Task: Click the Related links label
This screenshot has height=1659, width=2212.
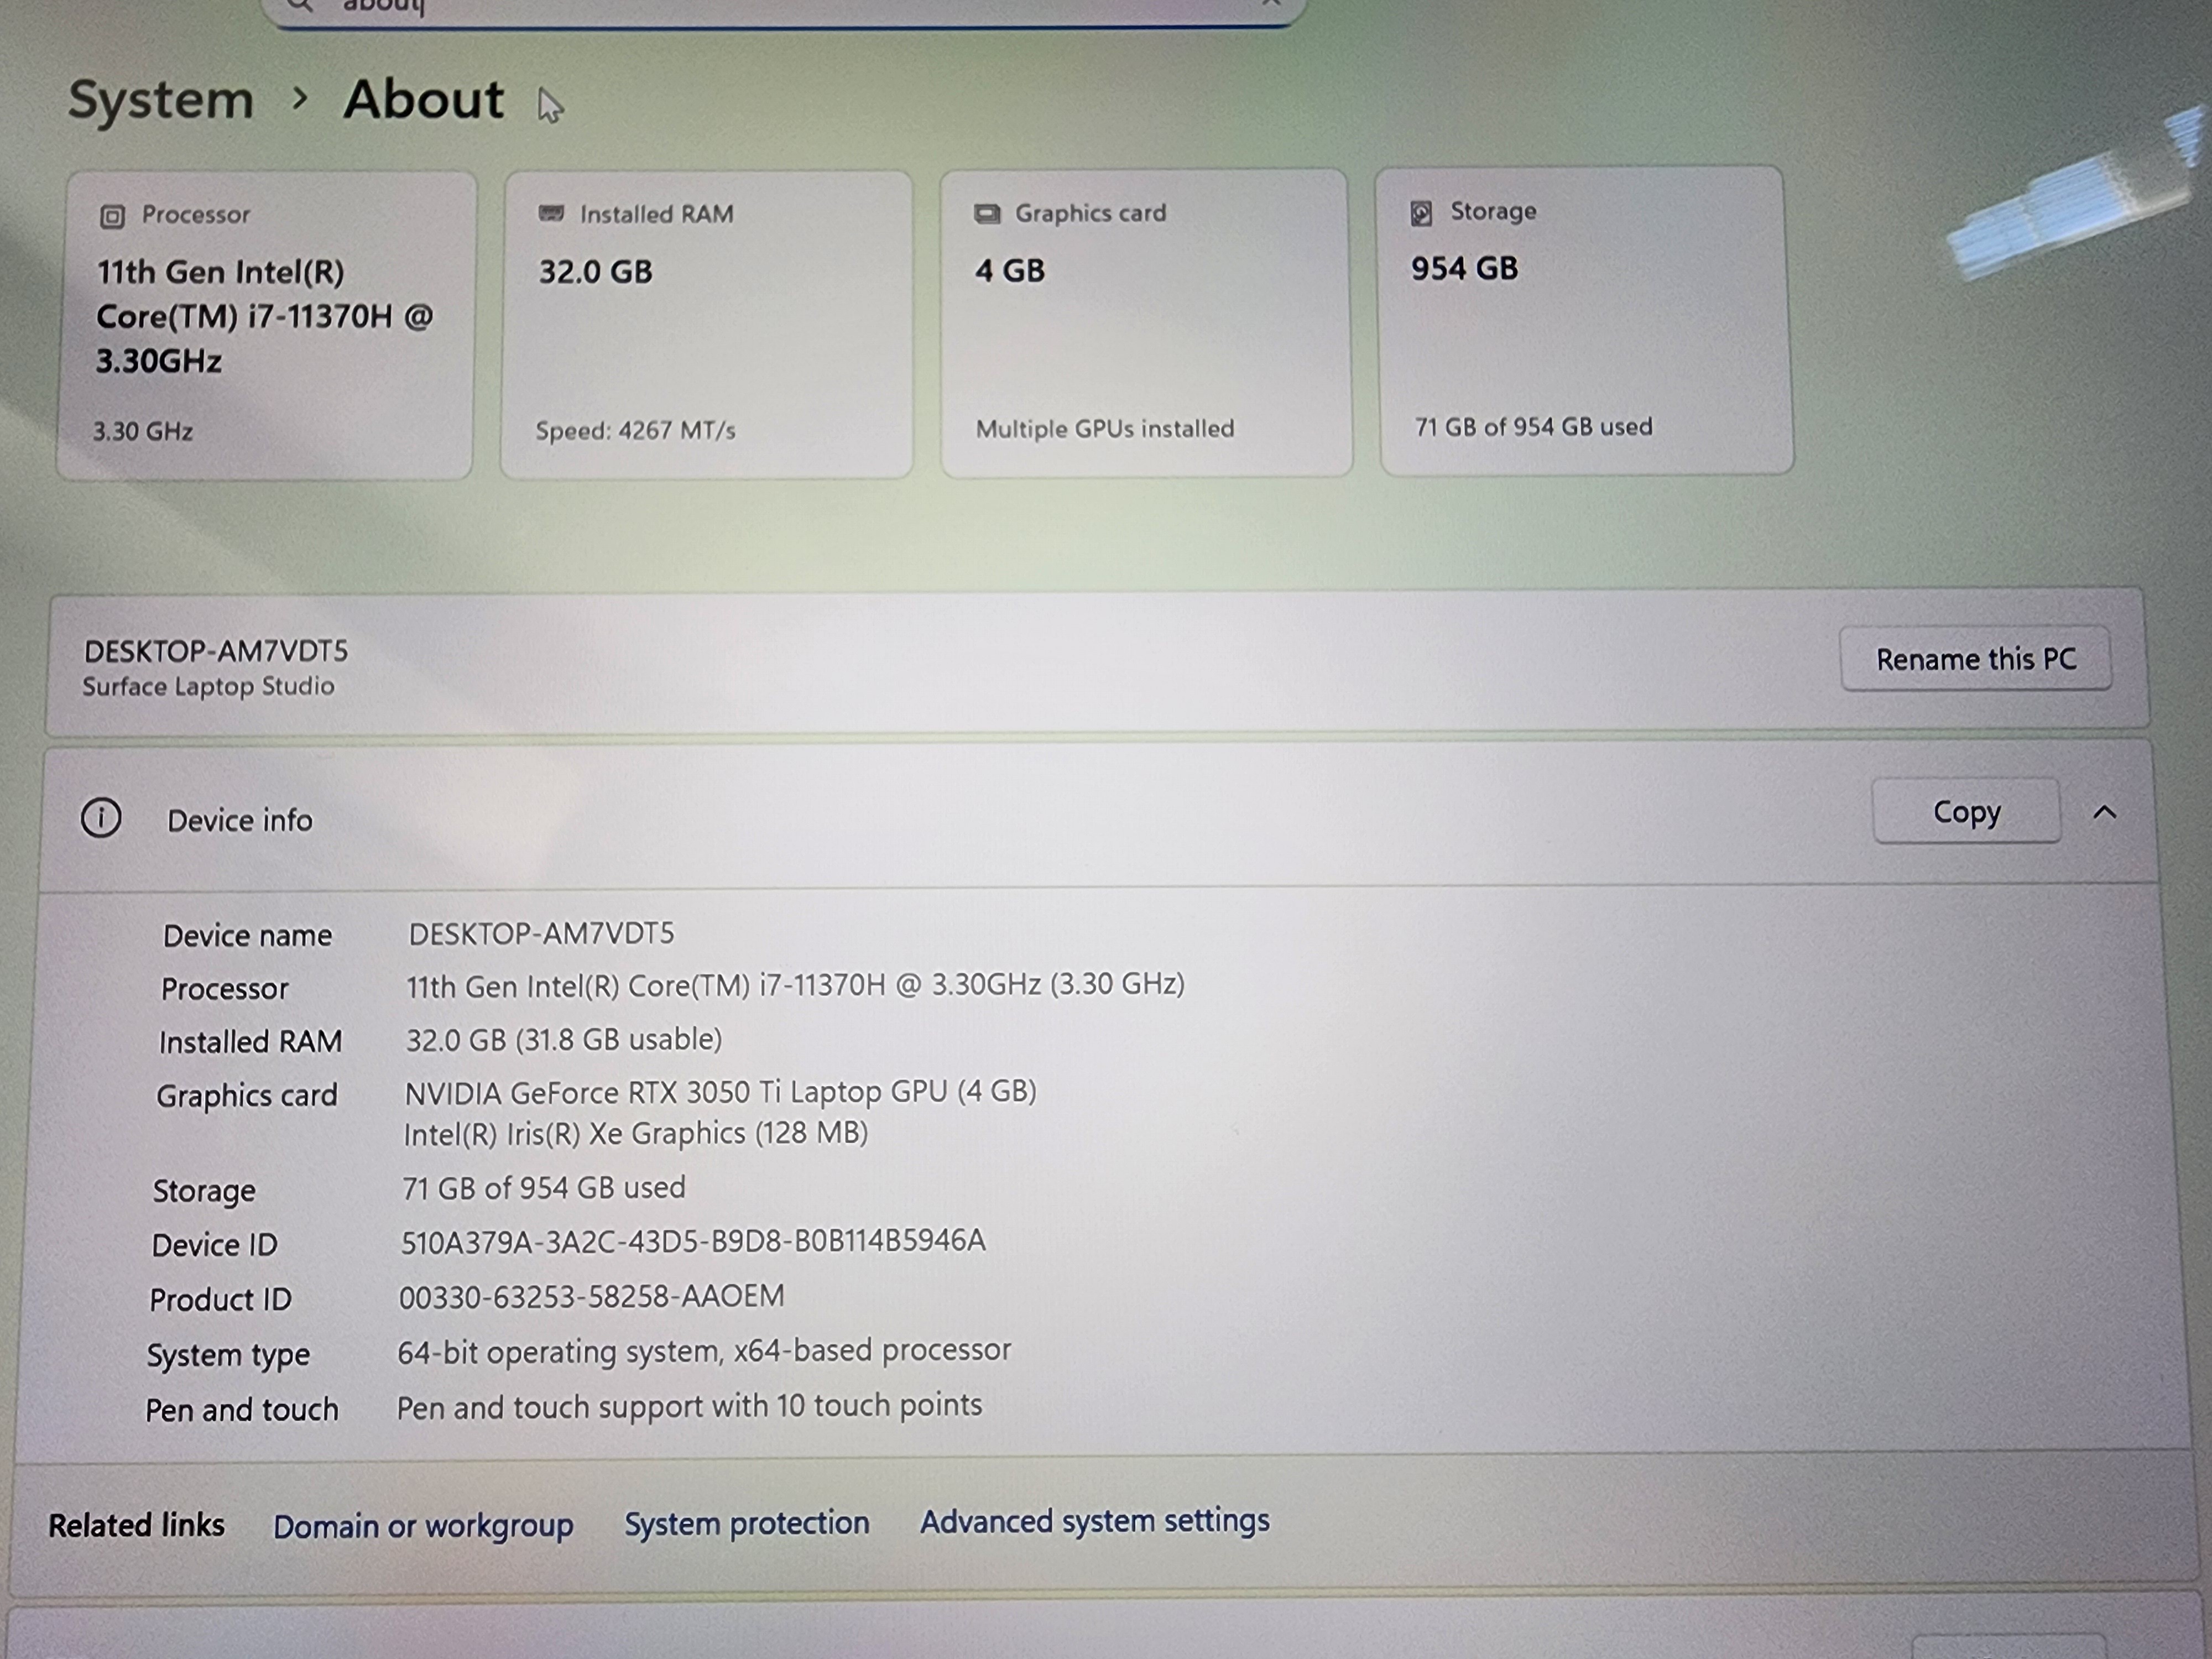Action: (x=137, y=1525)
